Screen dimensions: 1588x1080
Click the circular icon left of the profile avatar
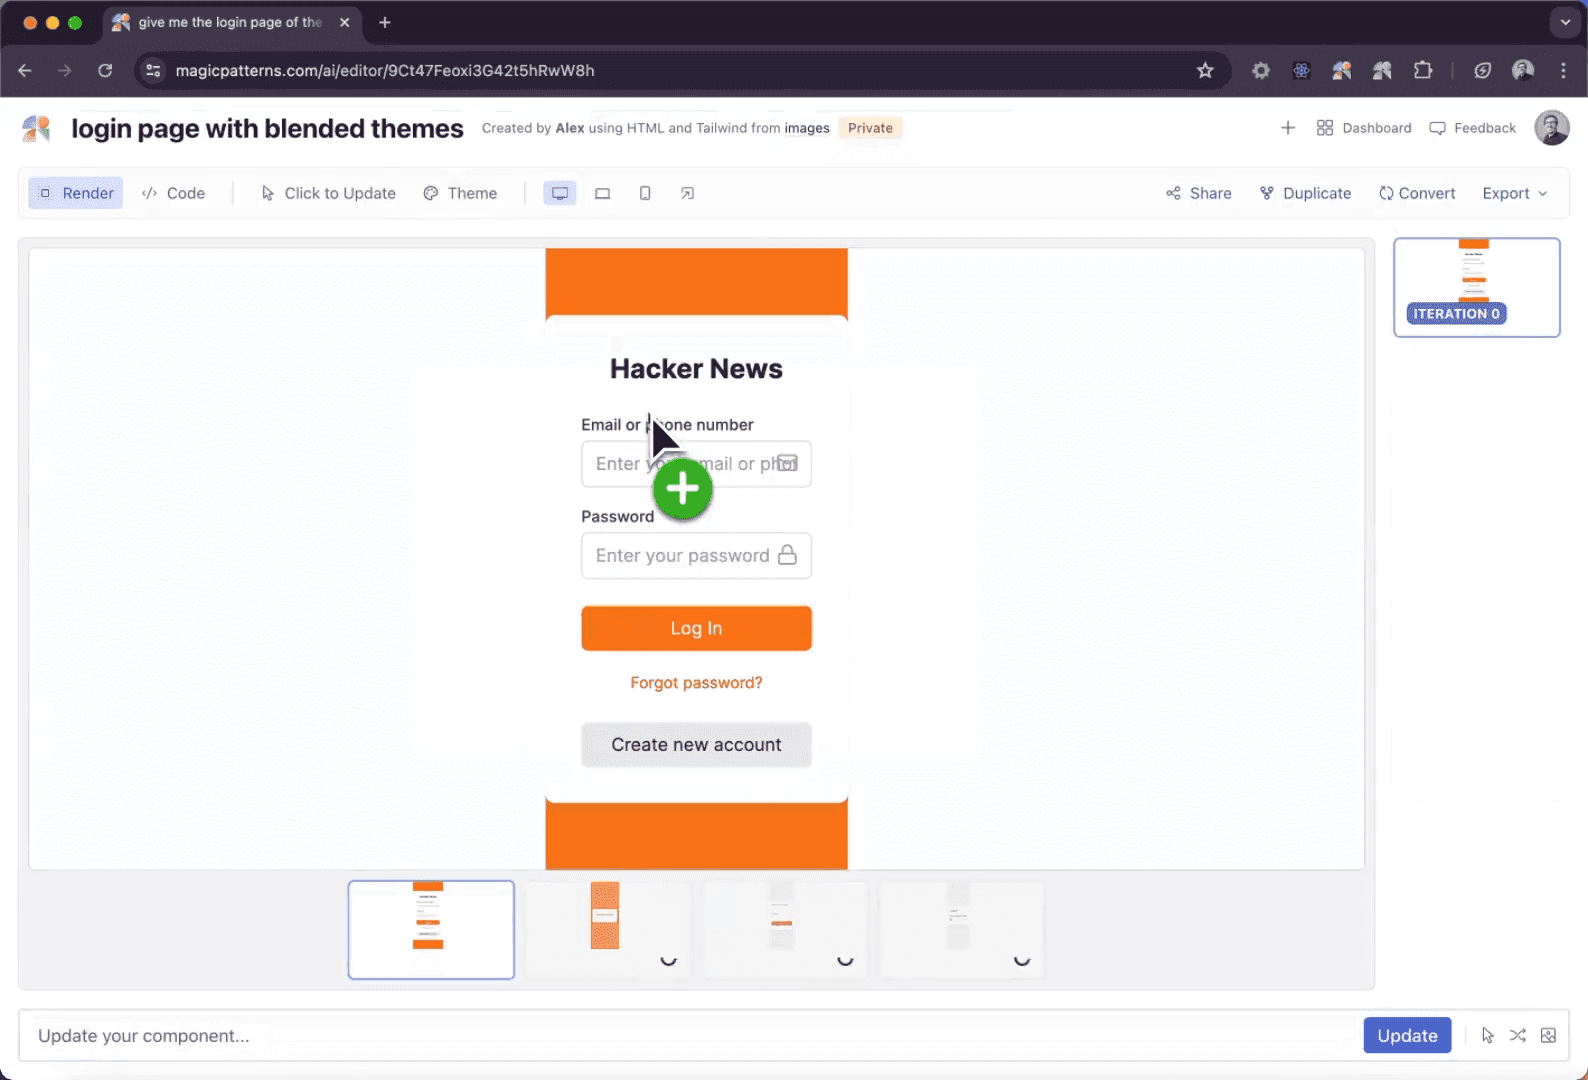tap(1483, 70)
